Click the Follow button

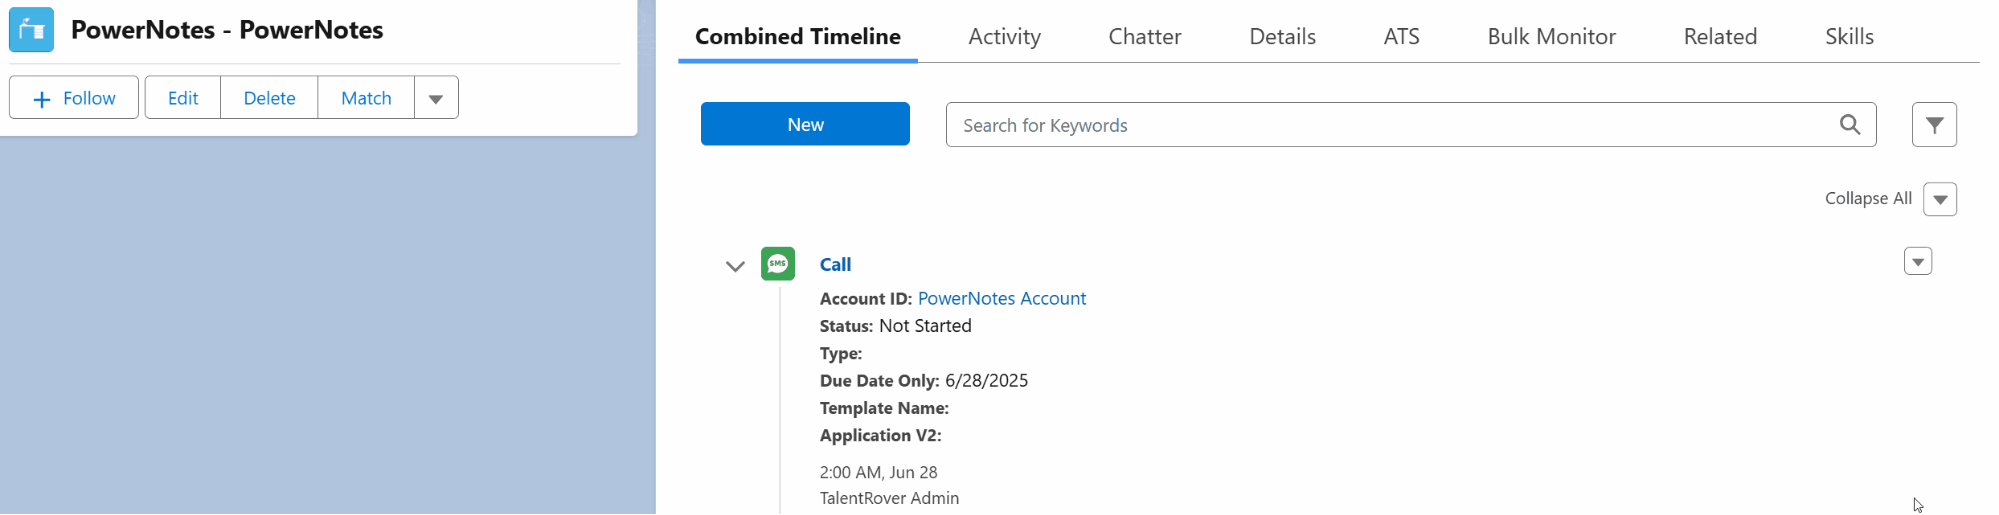click(74, 98)
